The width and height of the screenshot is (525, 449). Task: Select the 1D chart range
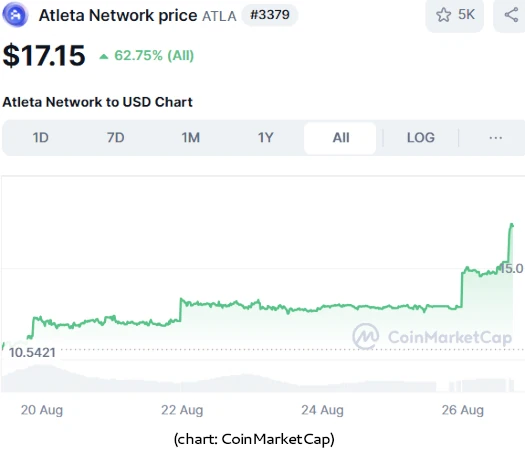pyautogui.click(x=41, y=138)
